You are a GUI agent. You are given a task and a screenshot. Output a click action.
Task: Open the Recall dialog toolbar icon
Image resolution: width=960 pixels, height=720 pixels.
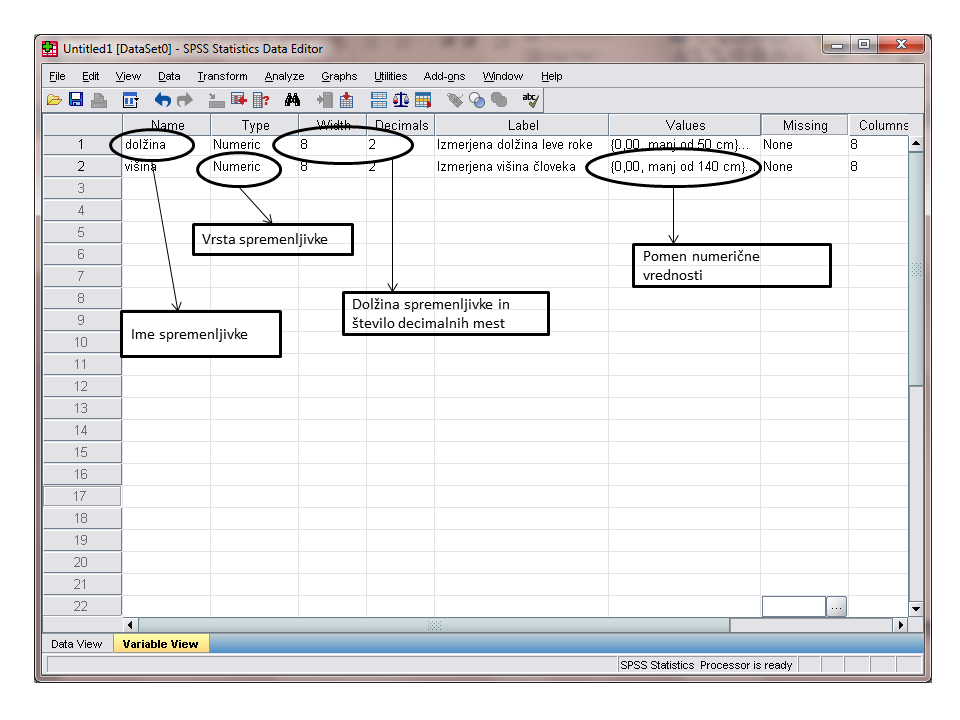(x=130, y=100)
